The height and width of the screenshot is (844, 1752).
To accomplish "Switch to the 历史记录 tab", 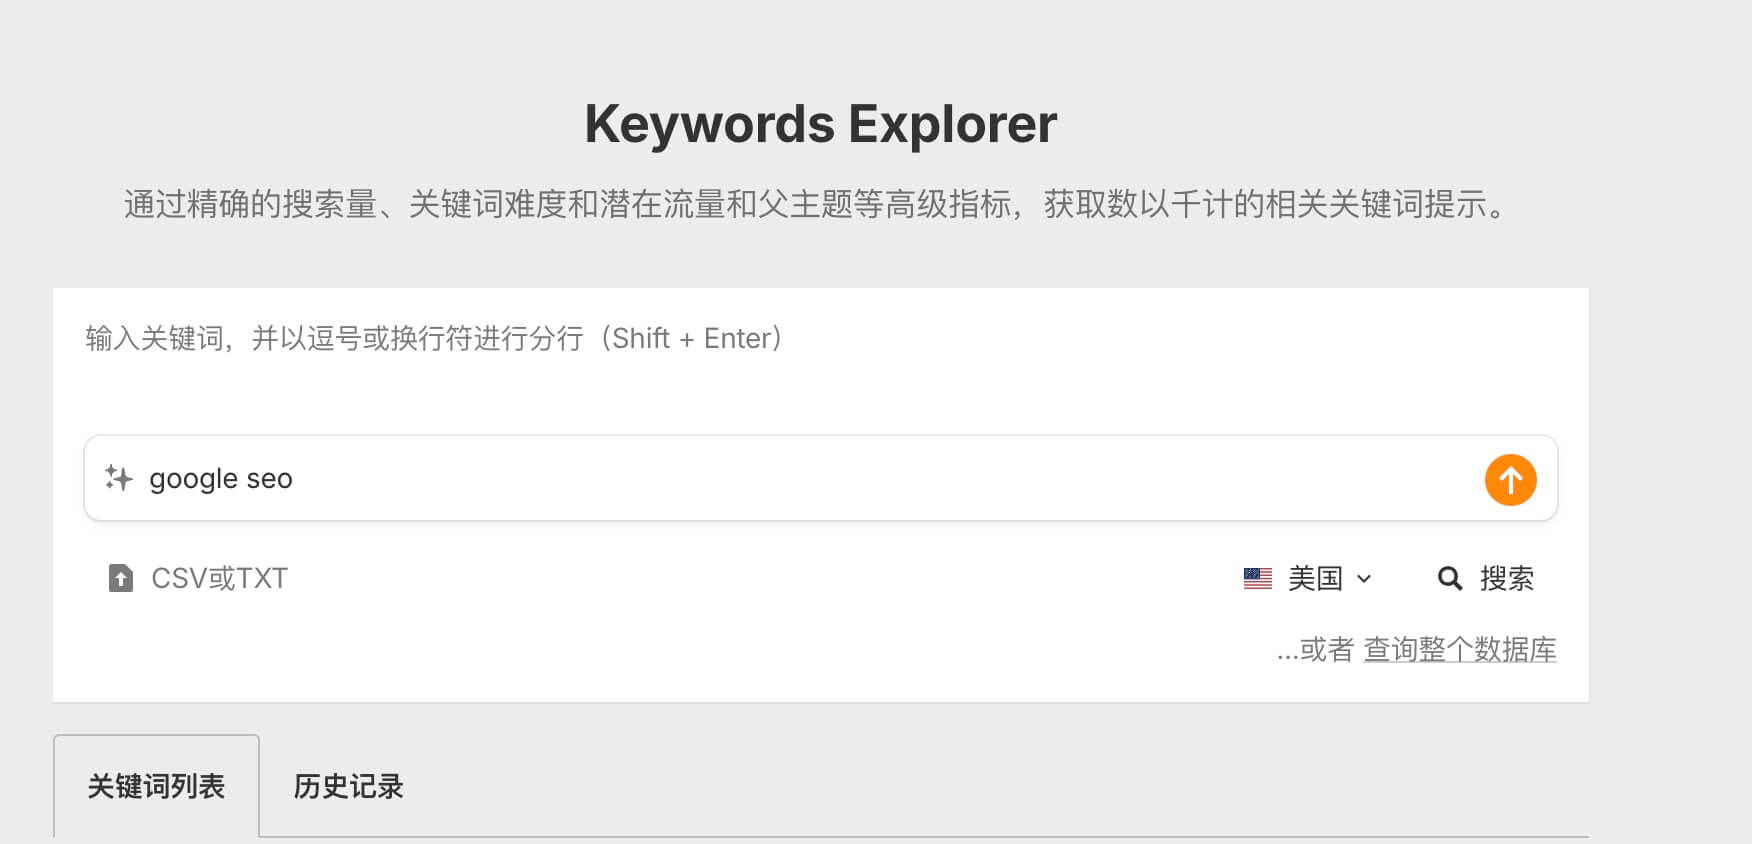I will (348, 786).
